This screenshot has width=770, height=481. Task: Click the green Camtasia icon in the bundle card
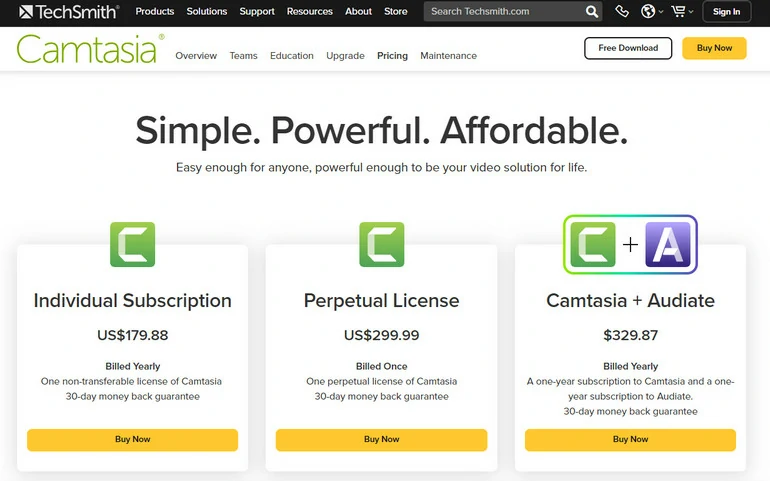coord(593,244)
